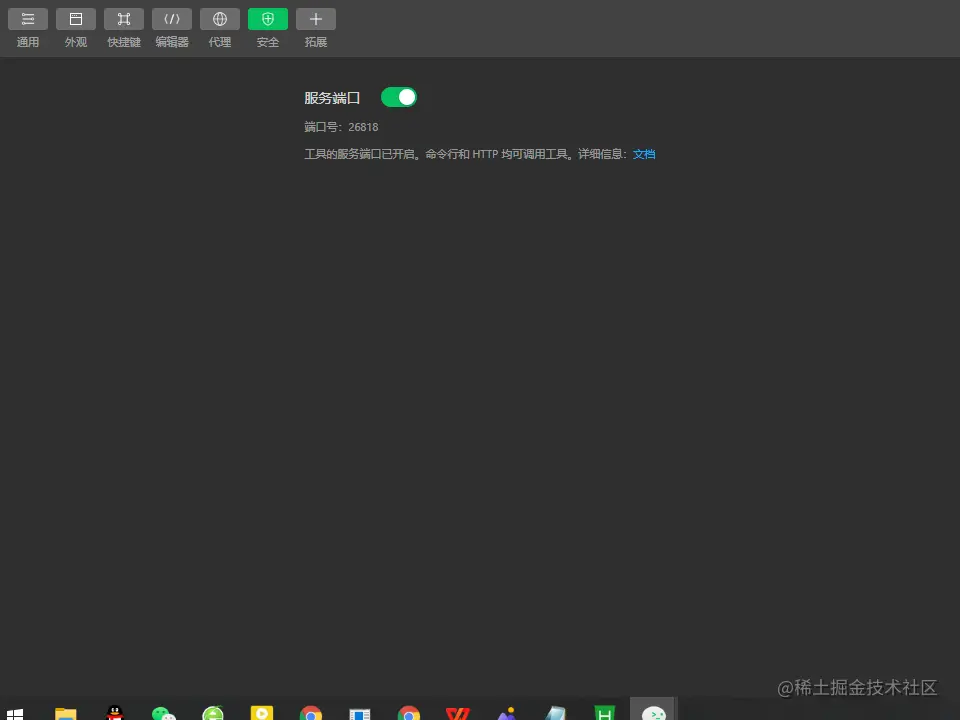
Task: Open the QQ penguin taskbar icon
Action: (114, 713)
